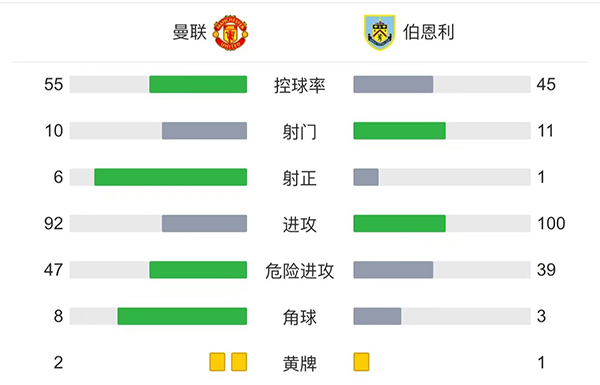Click Manchester United's gray 进攻 bar showing 92
Image resolution: width=600 pixels, height=385 pixels.
(204, 223)
